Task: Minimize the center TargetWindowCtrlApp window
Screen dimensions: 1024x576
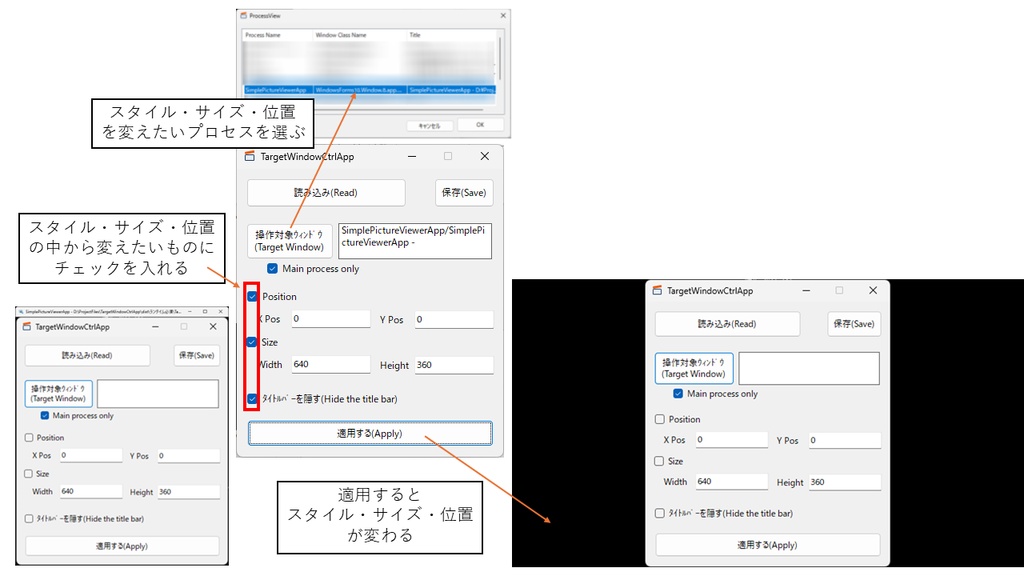Action: point(412,156)
